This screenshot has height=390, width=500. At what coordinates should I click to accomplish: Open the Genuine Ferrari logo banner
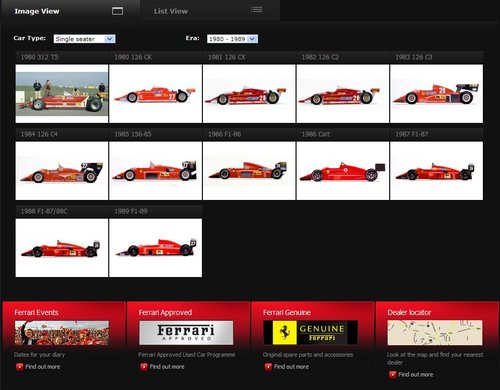(310, 333)
